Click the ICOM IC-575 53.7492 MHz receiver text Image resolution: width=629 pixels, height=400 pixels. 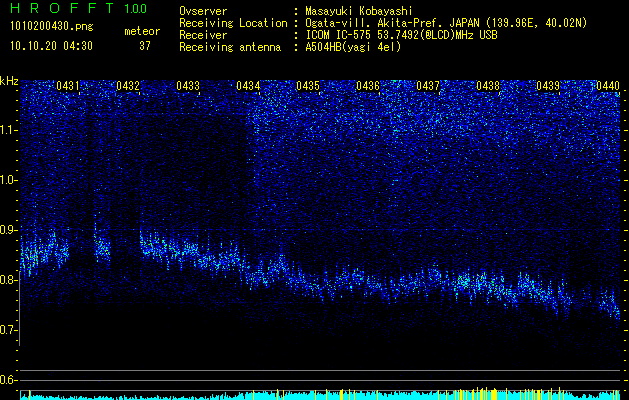pos(401,35)
